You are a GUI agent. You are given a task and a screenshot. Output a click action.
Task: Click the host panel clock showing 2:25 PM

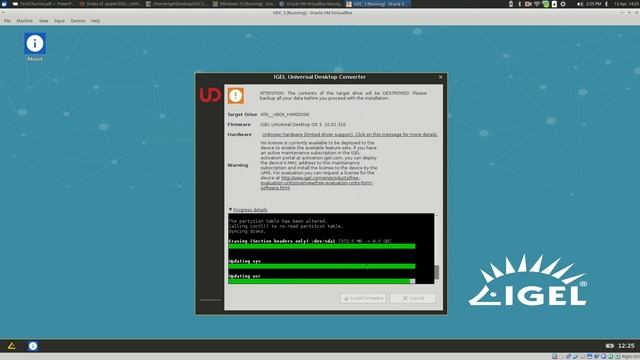coord(594,4)
